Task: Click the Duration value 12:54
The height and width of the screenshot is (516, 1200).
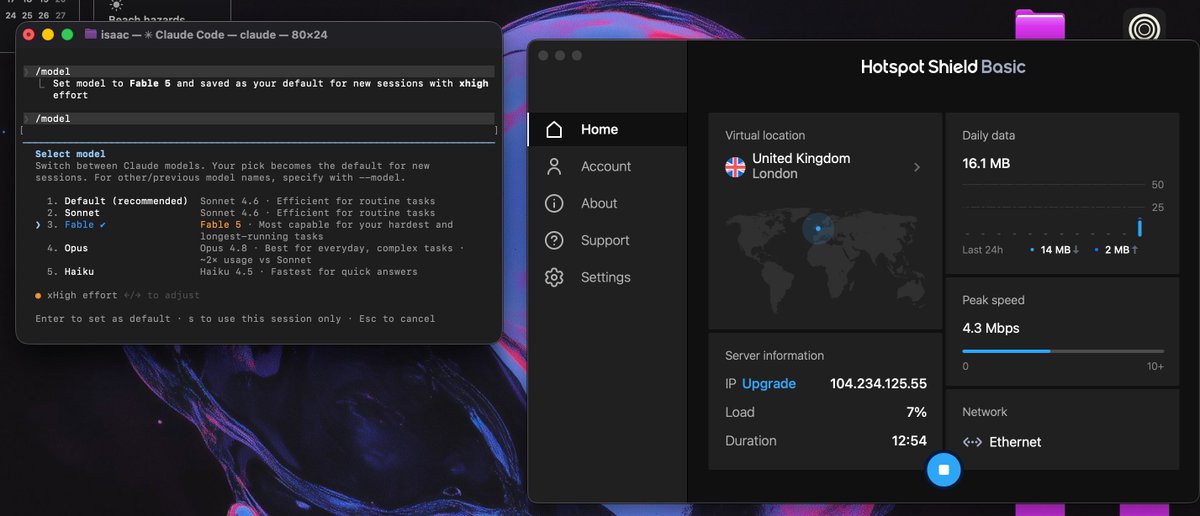Action: [x=909, y=441]
